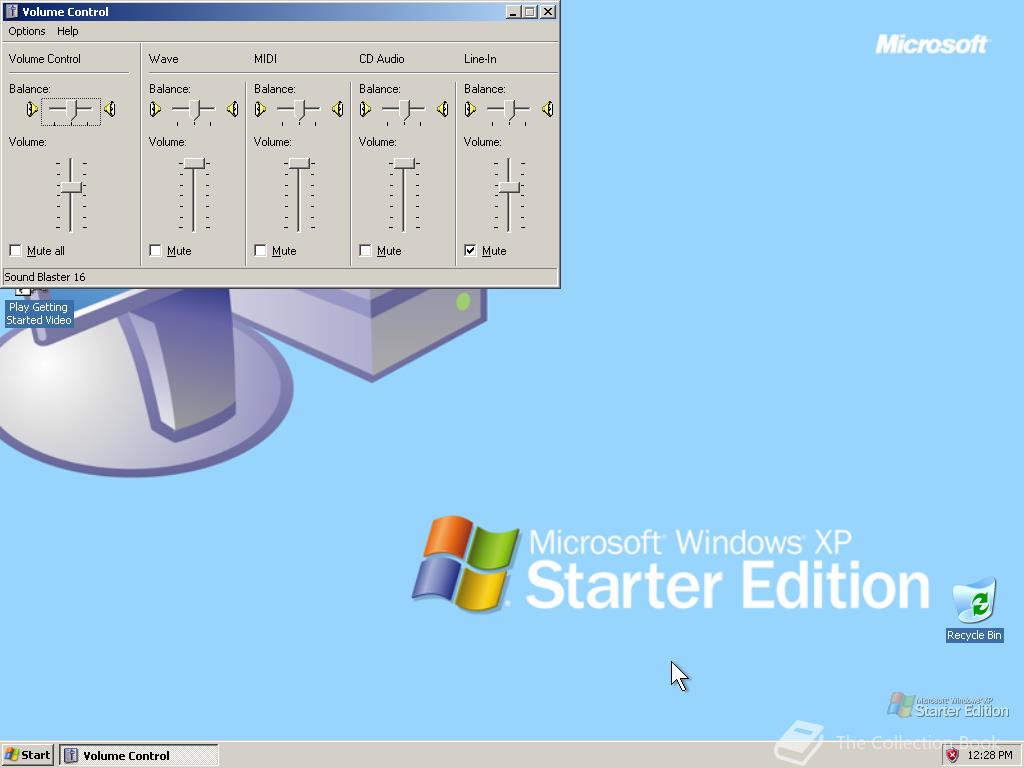Click the master volume slider thumb
The image size is (1024, 768).
click(71, 188)
